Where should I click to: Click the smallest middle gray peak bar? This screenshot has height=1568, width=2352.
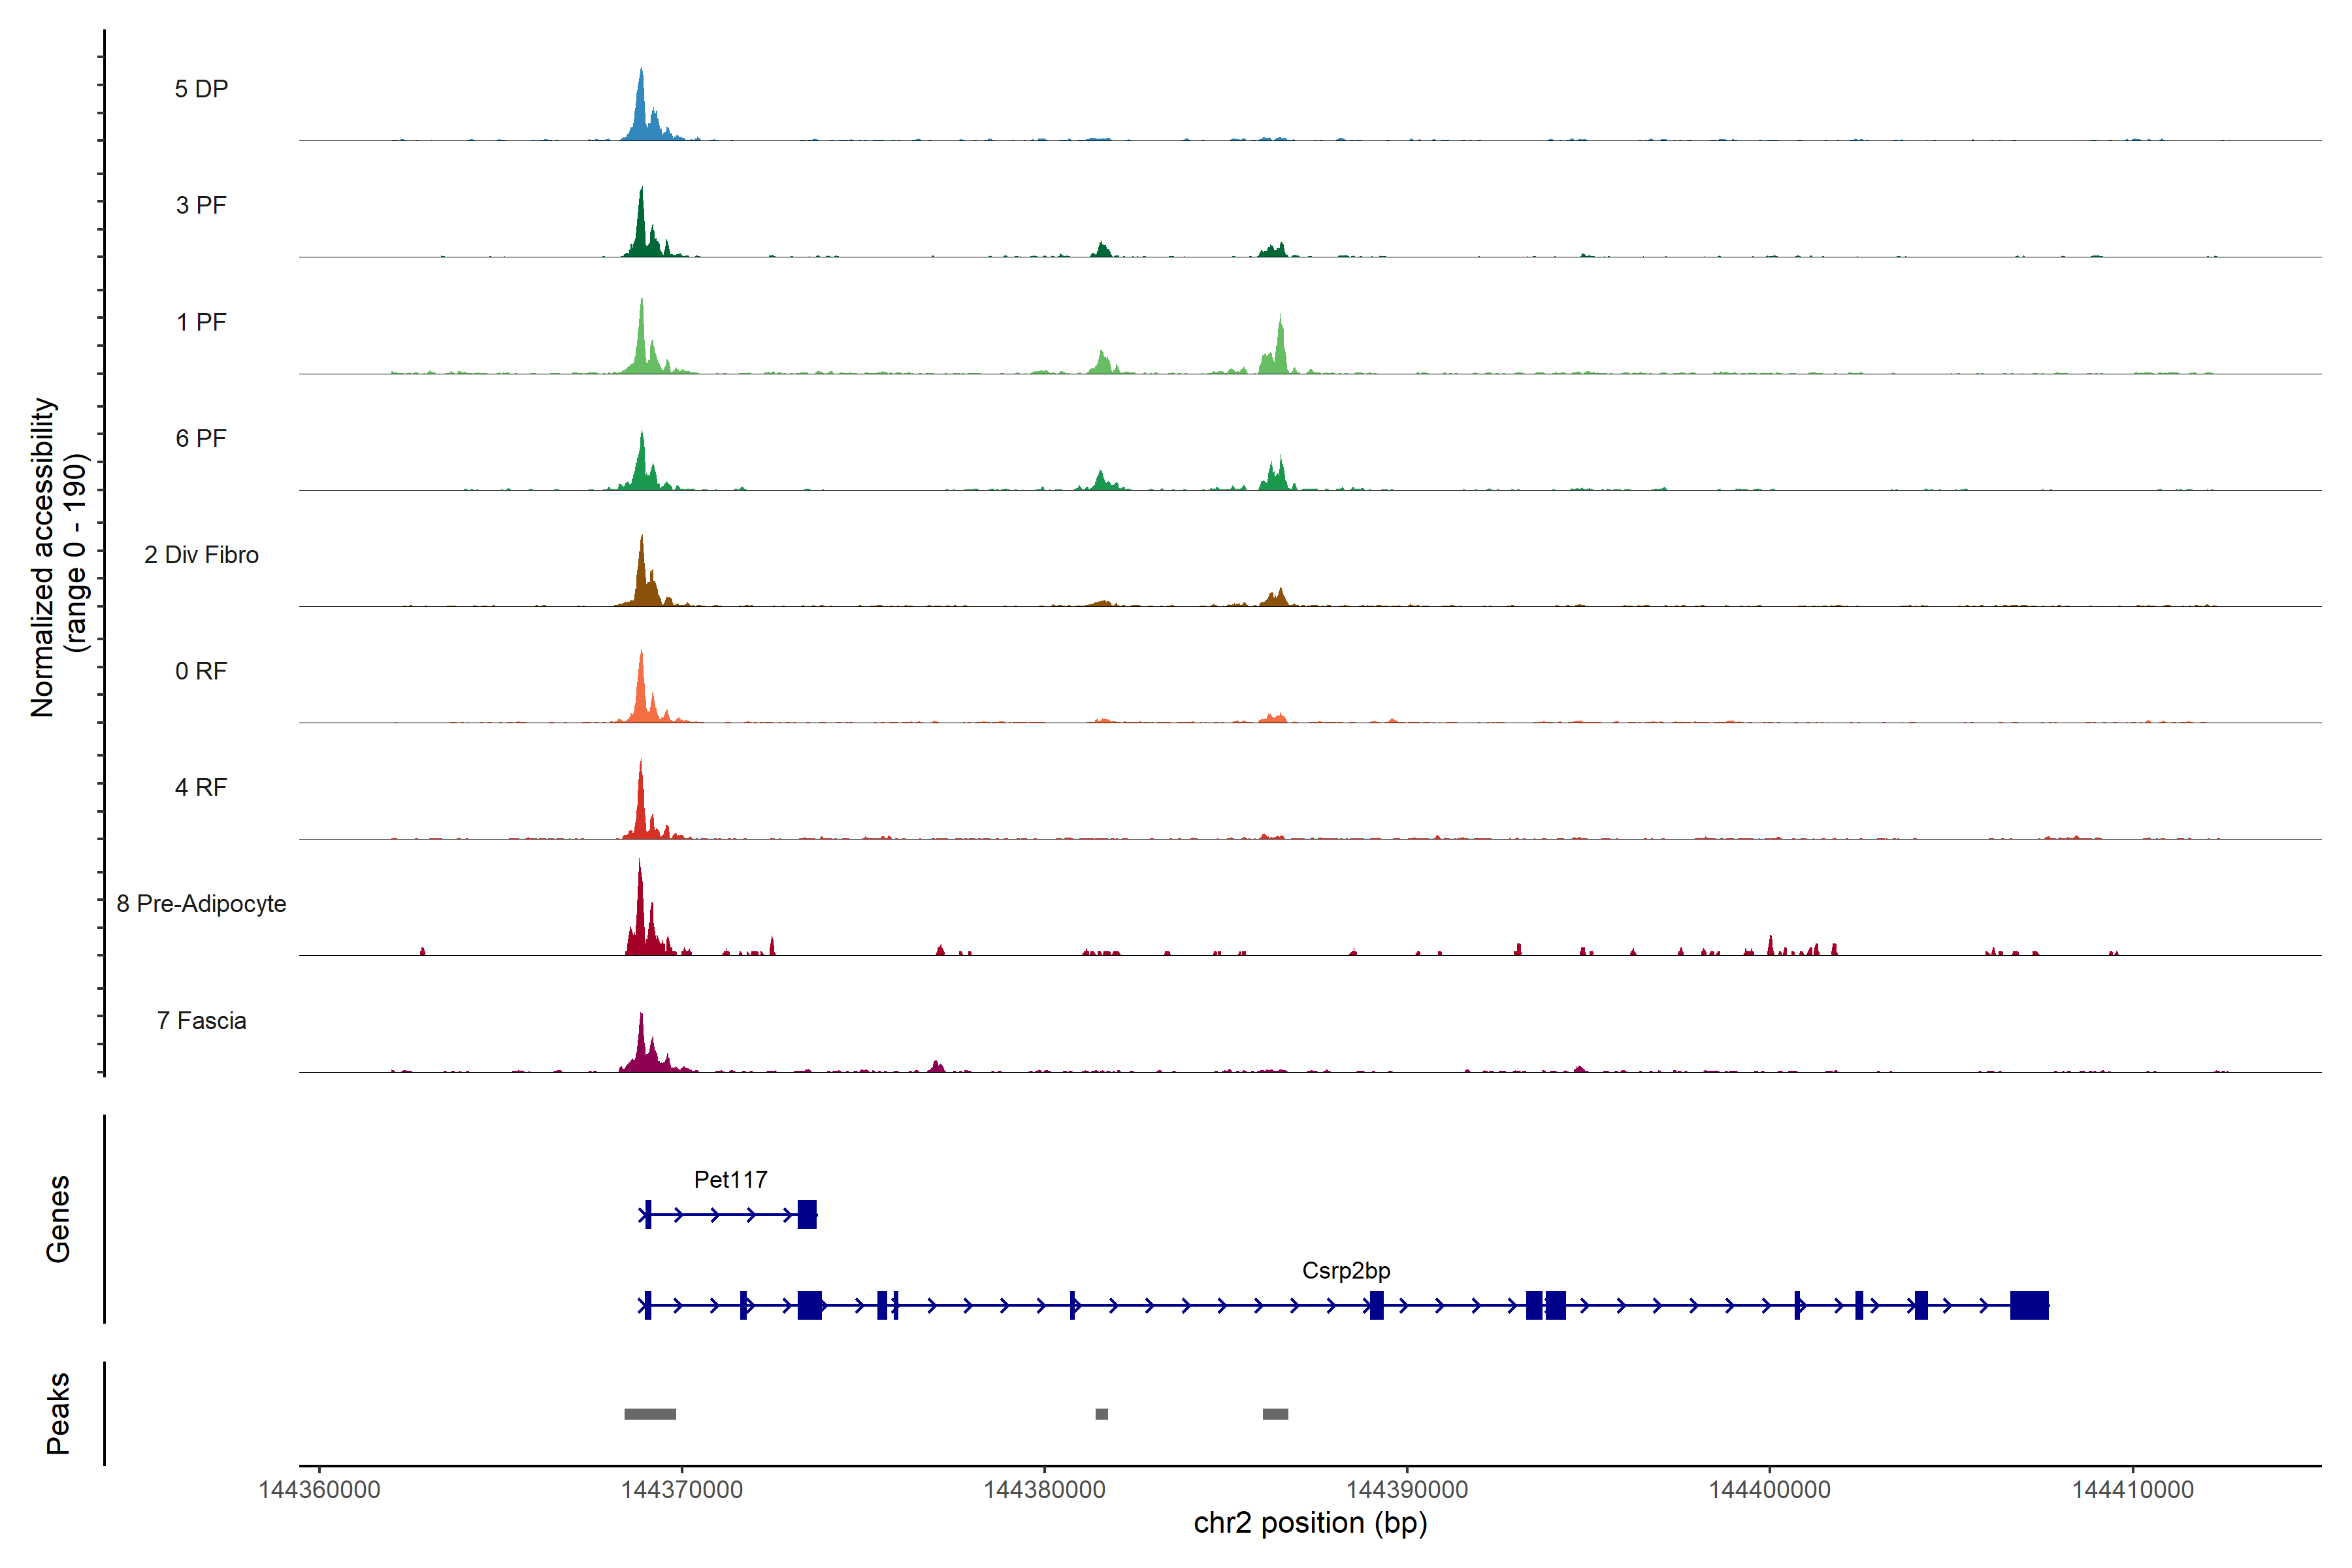click(x=1101, y=1414)
